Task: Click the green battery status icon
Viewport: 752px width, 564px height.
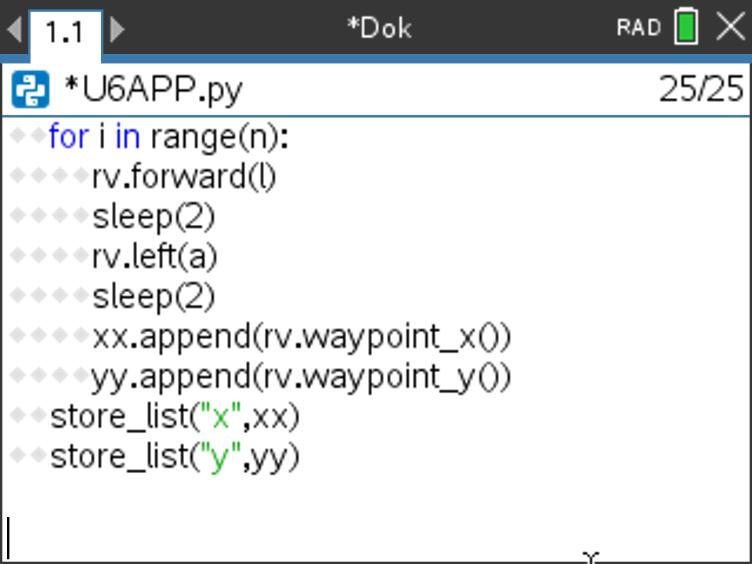Action: [686, 27]
